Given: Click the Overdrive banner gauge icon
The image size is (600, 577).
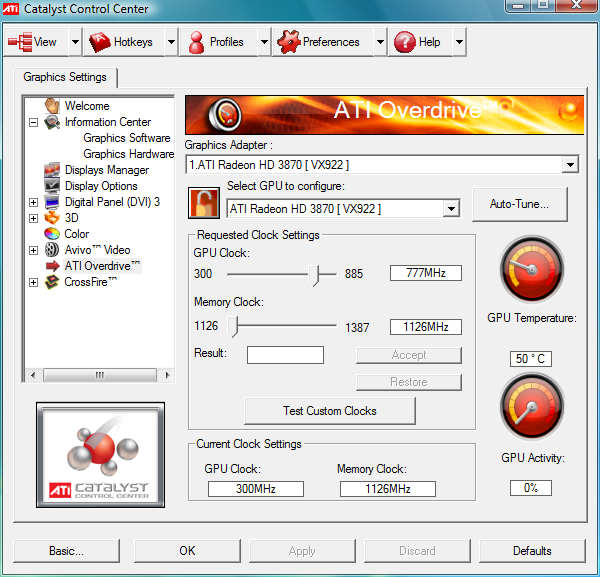Looking at the screenshot, I should click(225, 114).
